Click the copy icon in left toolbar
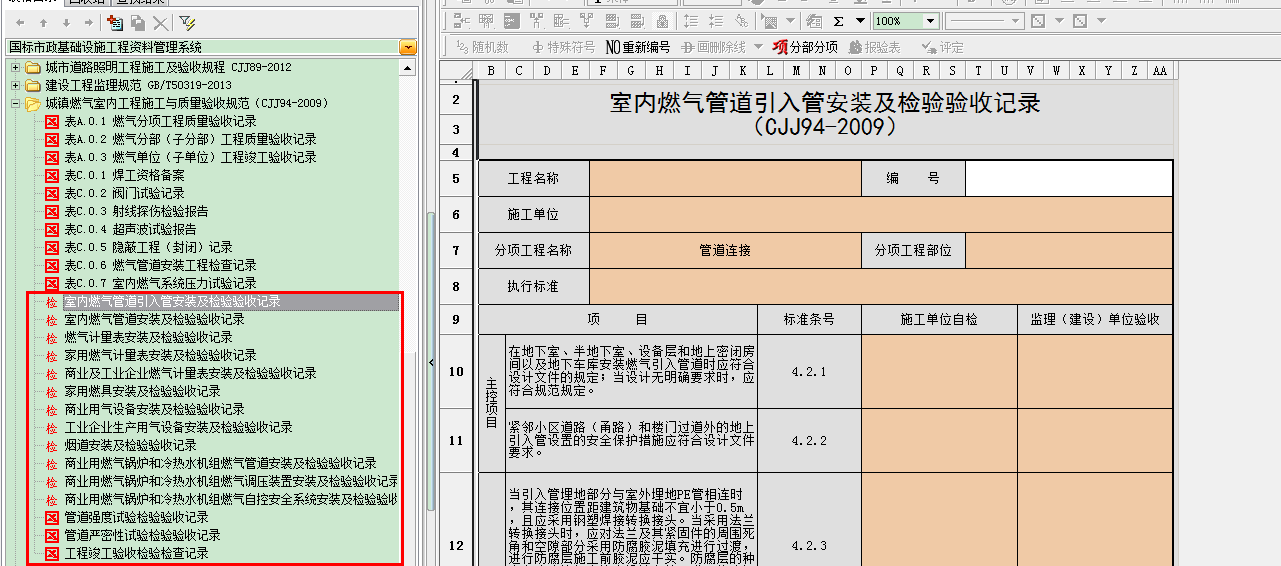This screenshot has width=1281, height=566. click(137, 22)
